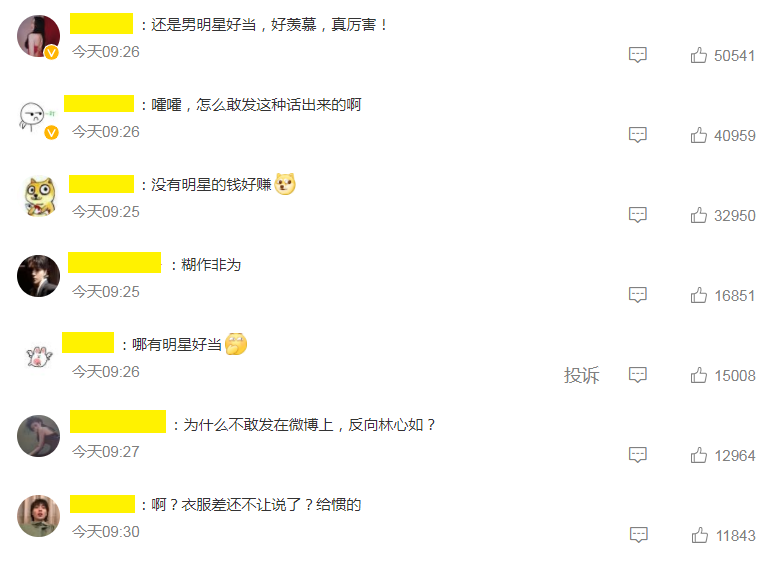Like the comment mentioning 林心如
Viewport: 782px width, 566px height.
[x=699, y=455]
